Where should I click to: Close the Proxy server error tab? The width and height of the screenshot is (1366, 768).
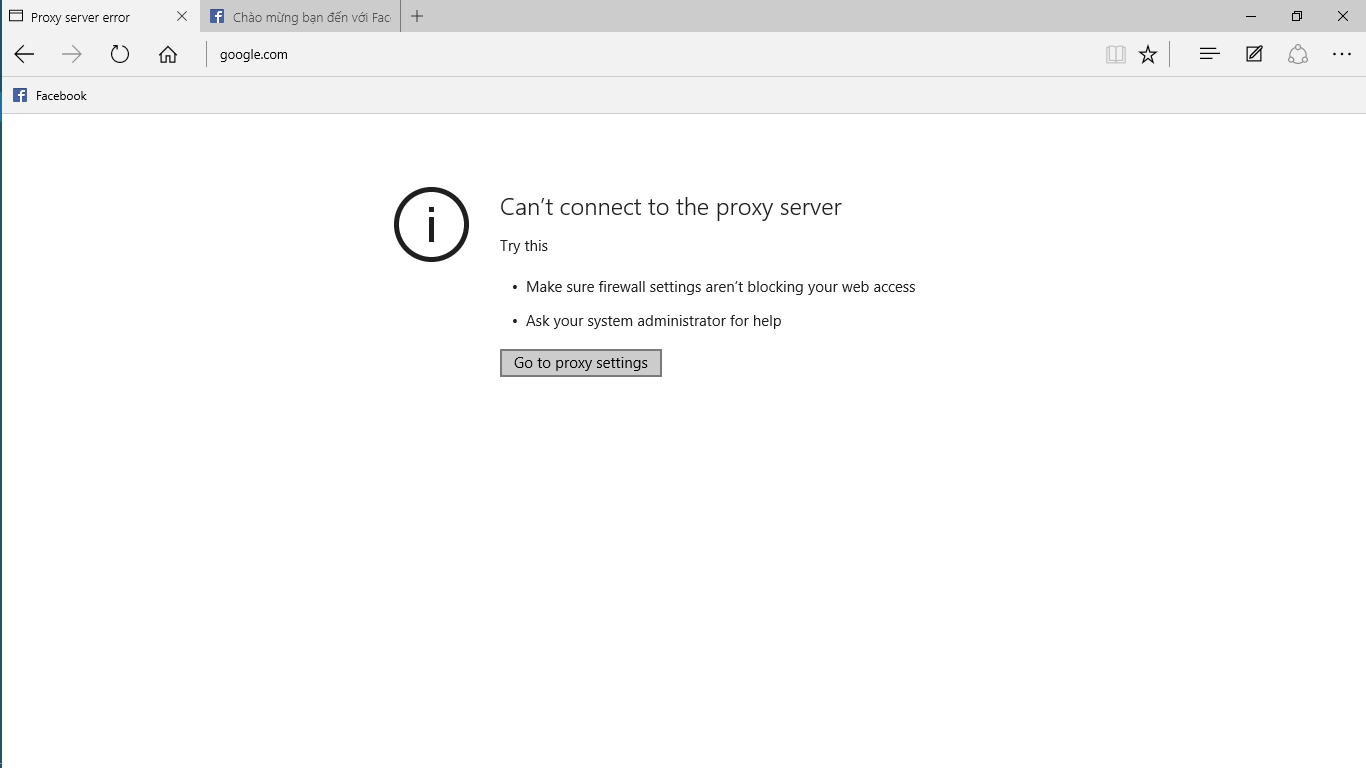click(x=182, y=17)
